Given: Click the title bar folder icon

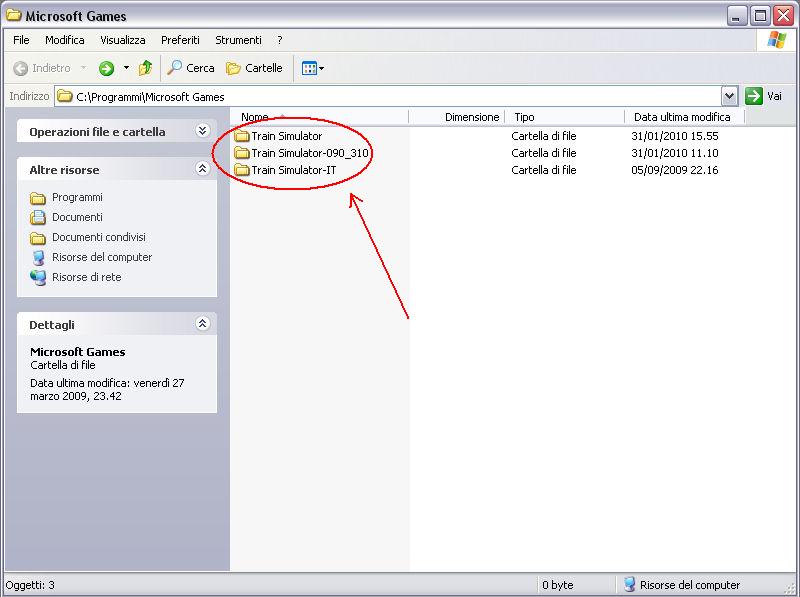Looking at the screenshot, I should [14, 15].
